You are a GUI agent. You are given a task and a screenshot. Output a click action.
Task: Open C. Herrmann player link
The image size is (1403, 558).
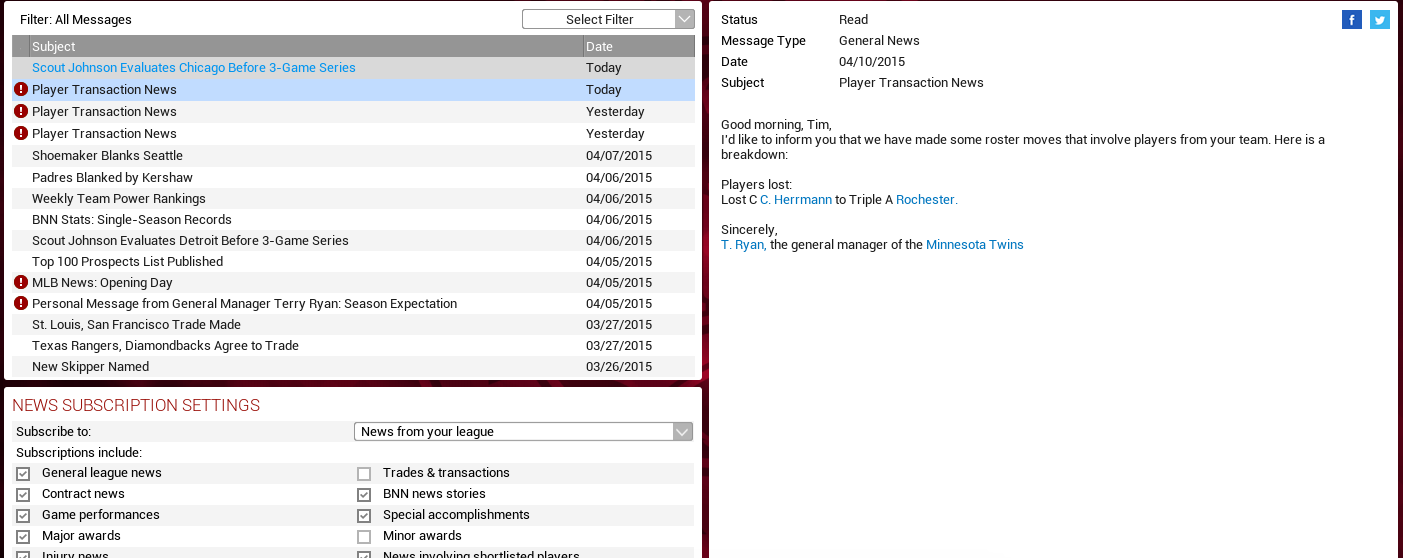796,200
